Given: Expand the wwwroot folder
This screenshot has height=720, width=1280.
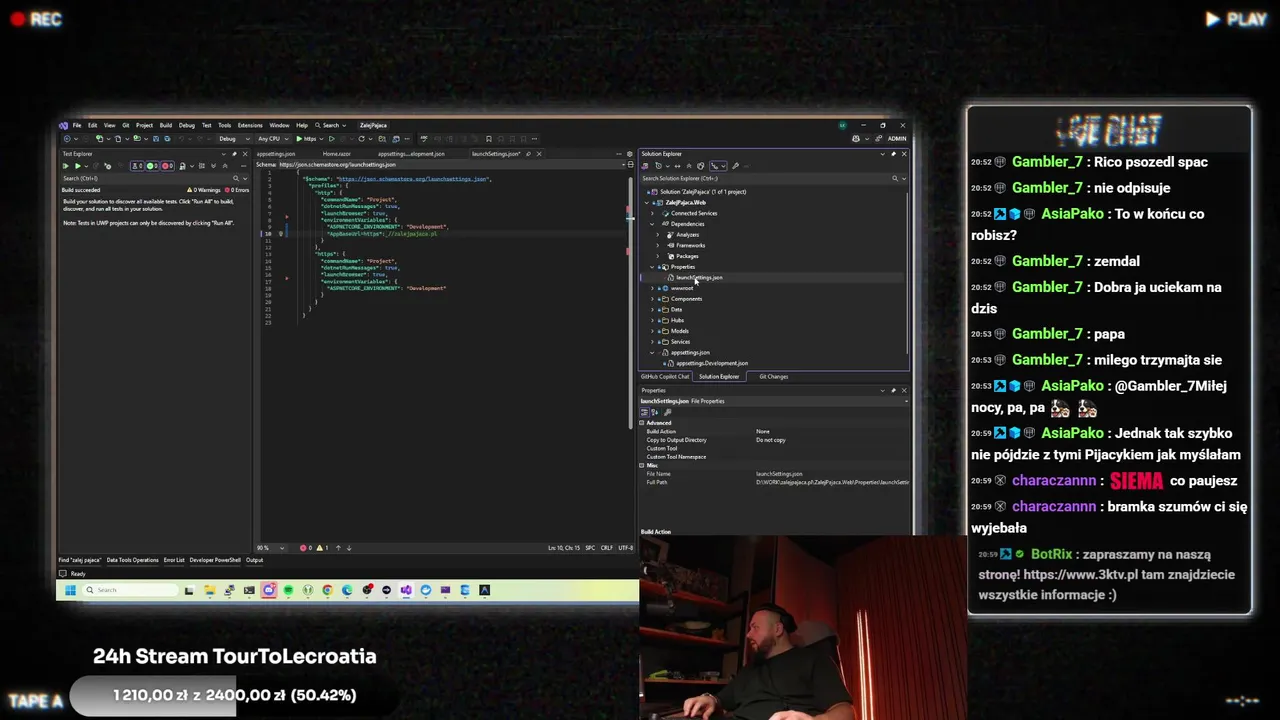Looking at the screenshot, I should click(652, 288).
